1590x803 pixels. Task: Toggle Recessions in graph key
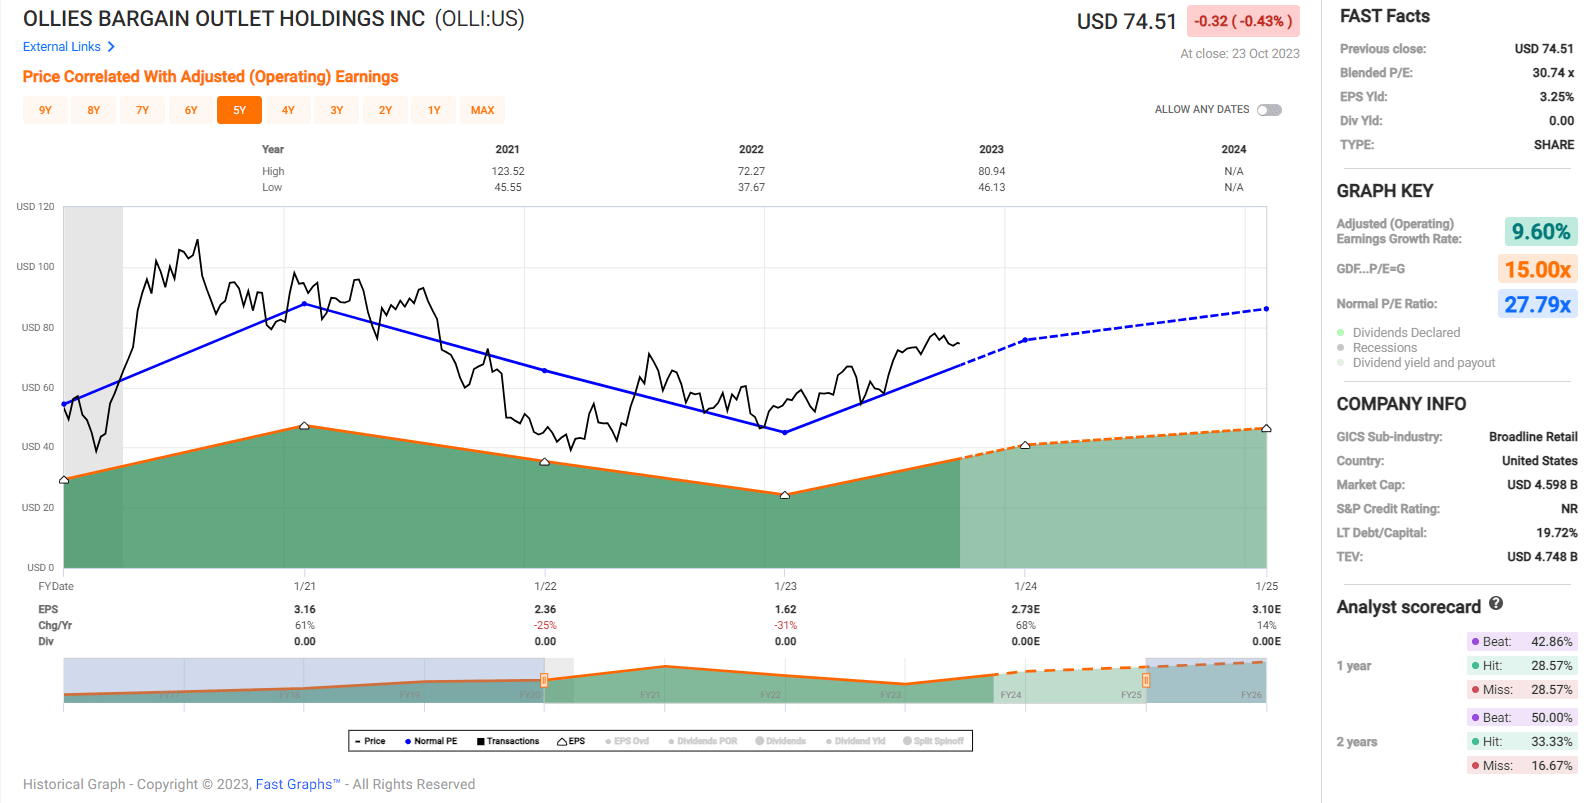pos(1377,348)
